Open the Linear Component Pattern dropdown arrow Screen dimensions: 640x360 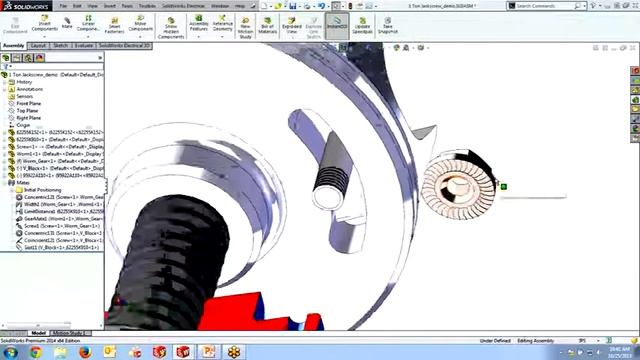pos(88,37)
